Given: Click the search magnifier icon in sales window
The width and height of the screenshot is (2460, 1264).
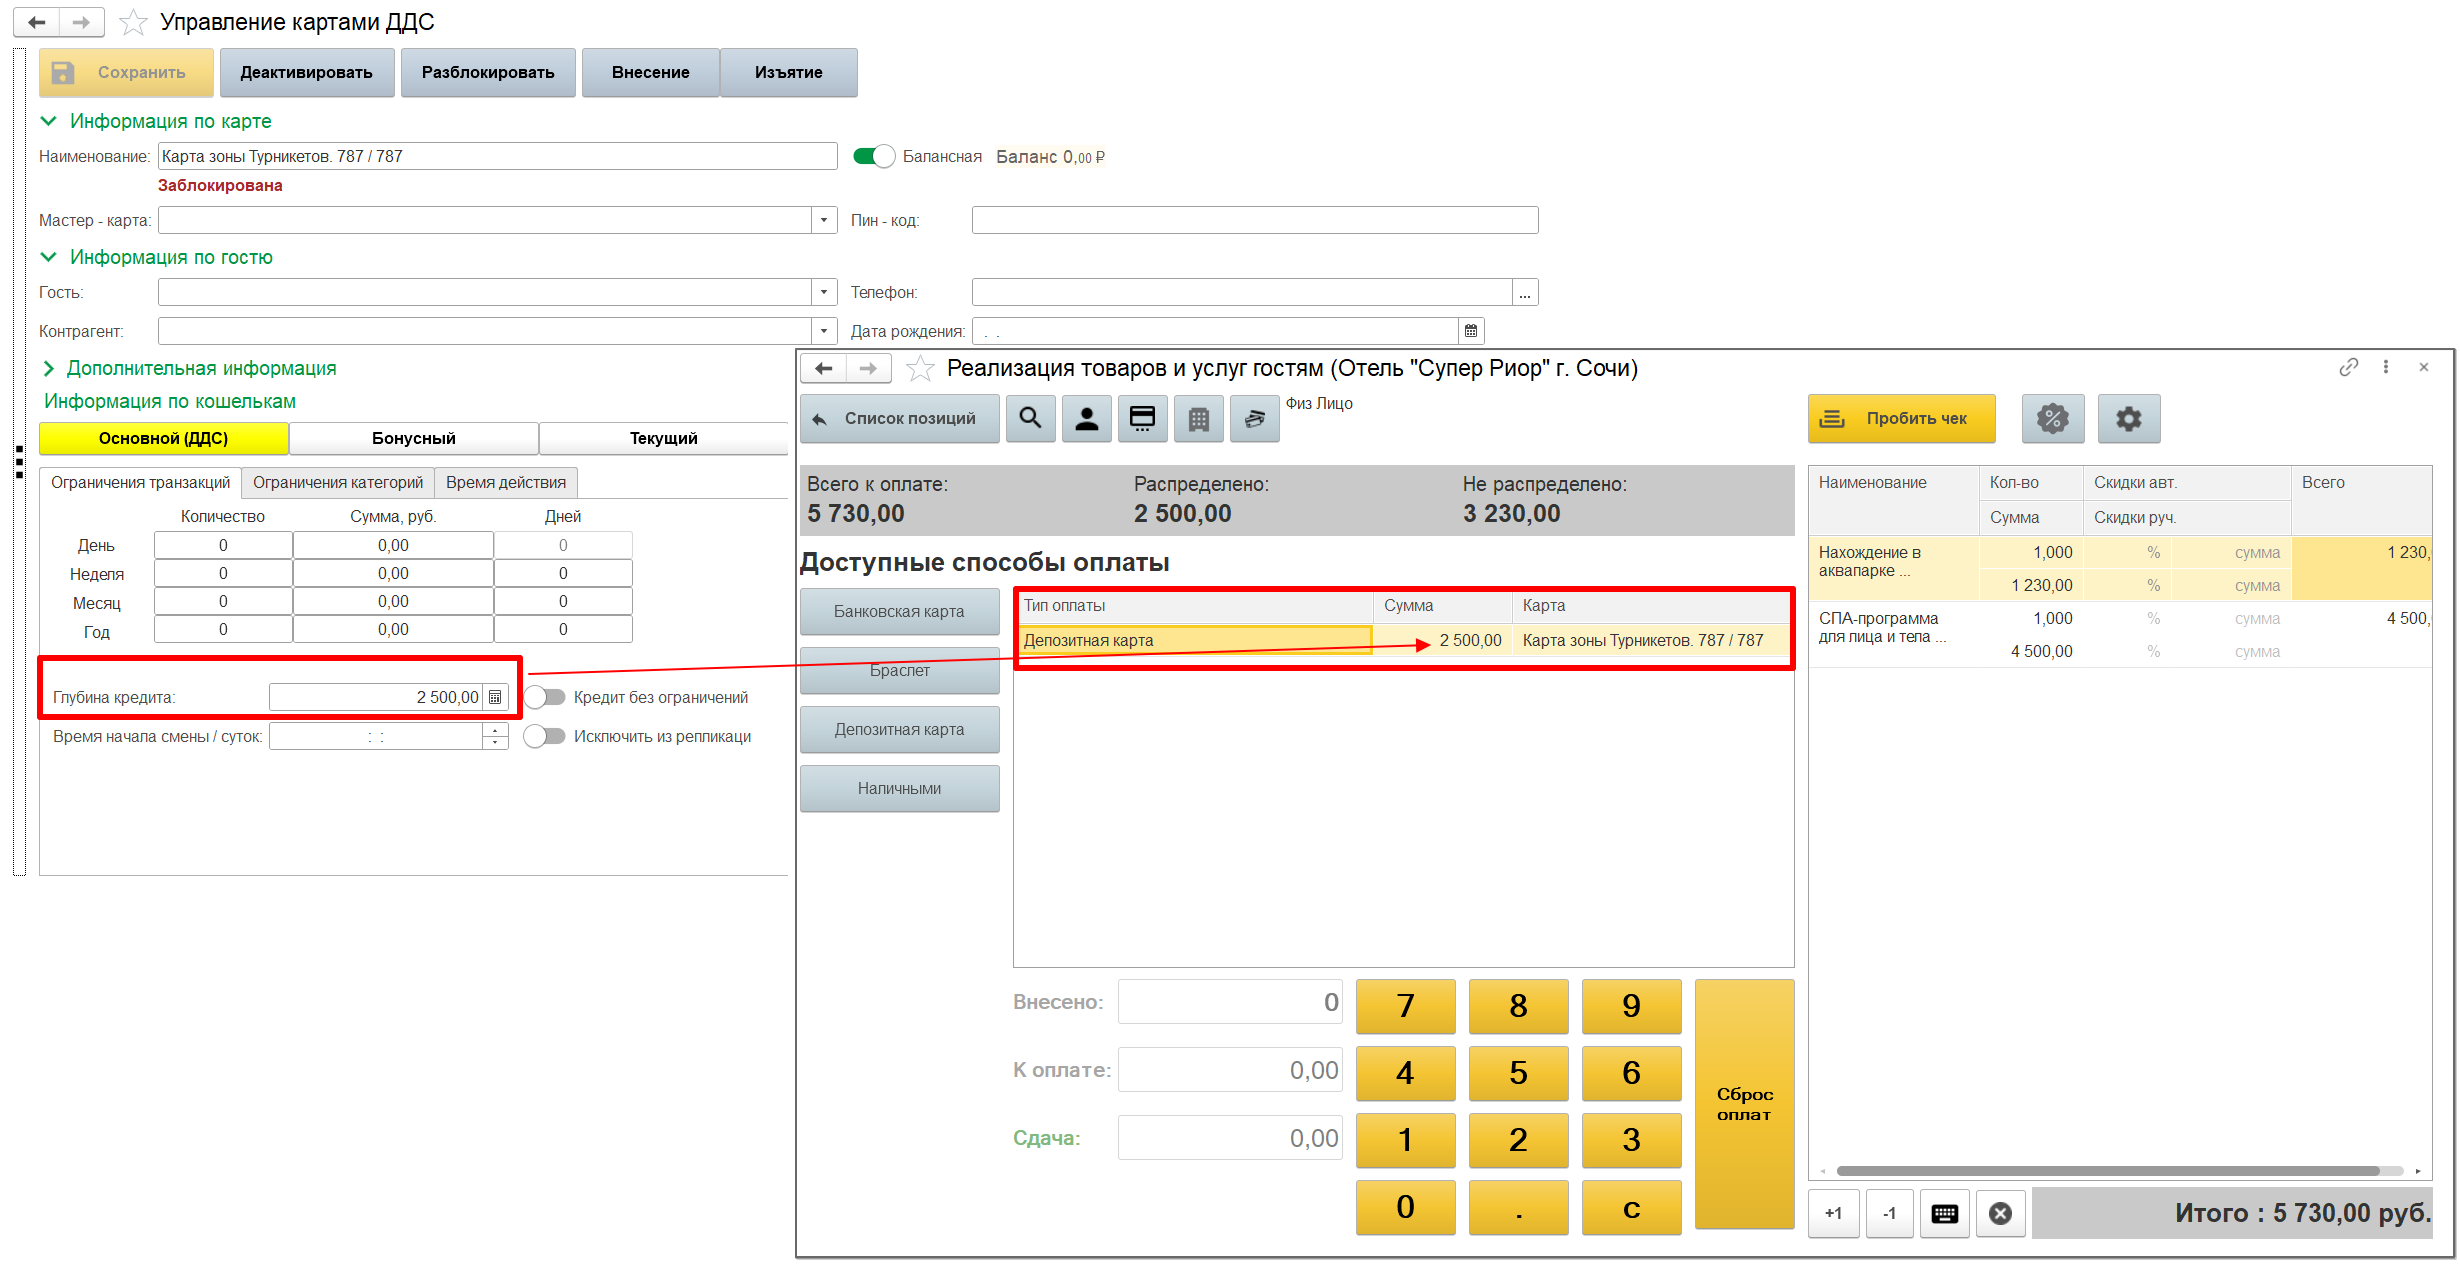Looking at the screenshot, I should click(1030, 418).
